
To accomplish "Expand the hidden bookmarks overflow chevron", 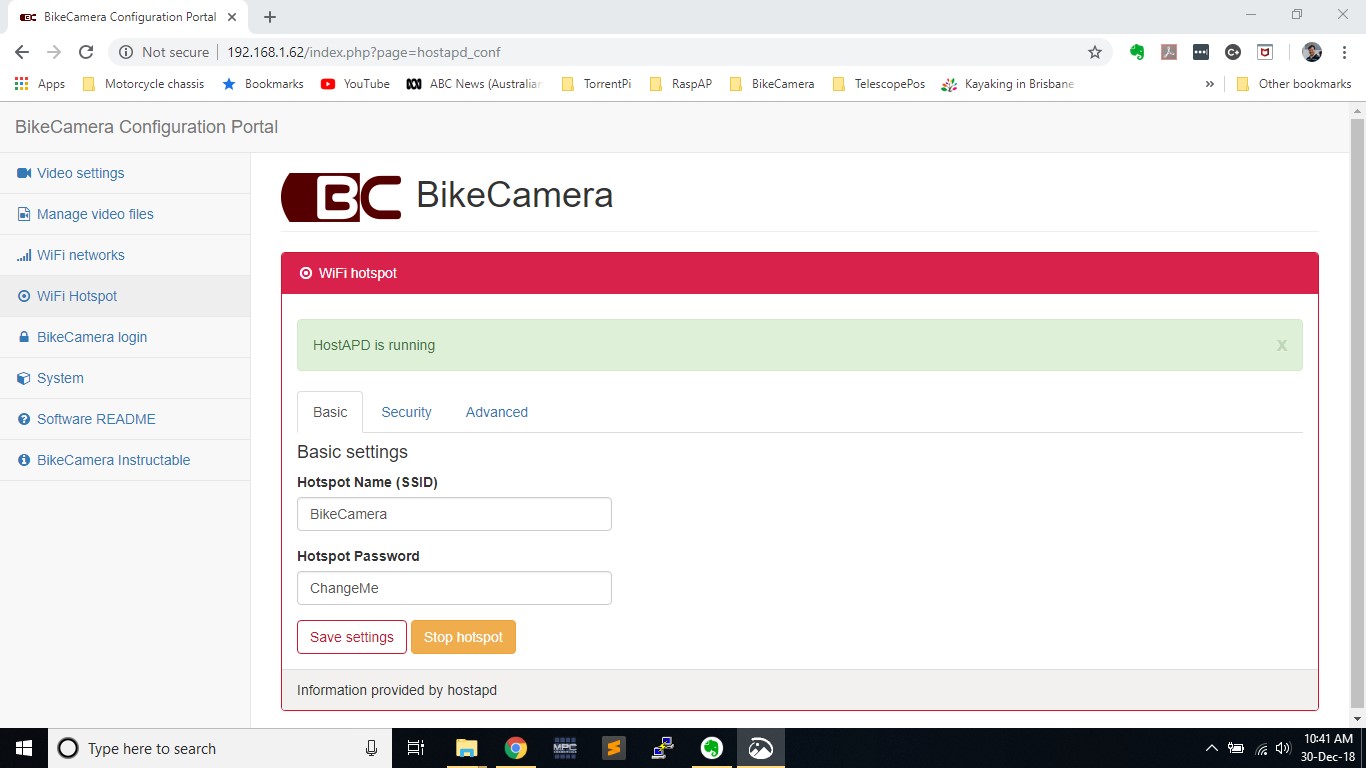I will tap(1210, 84).
